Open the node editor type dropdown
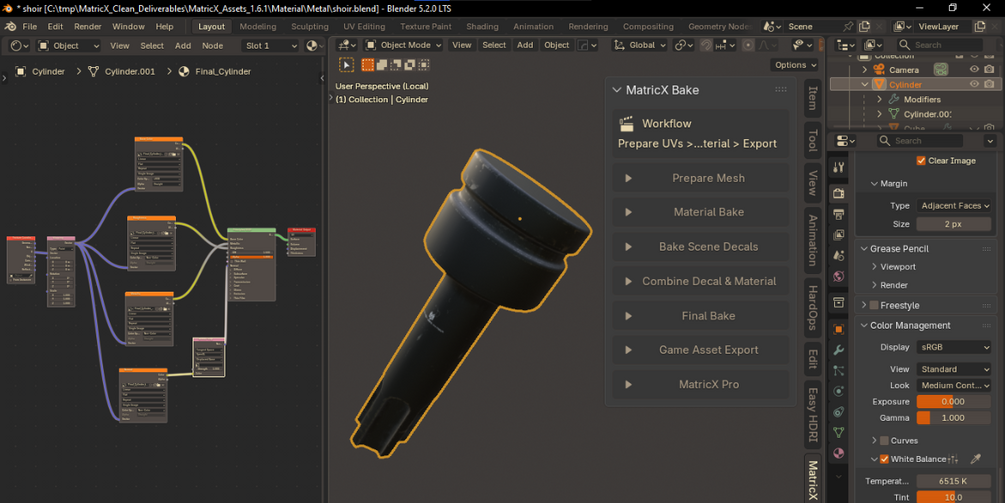The width and height of the screenshot is (1005, 503). pyautogui.click(x=17, y=45)
